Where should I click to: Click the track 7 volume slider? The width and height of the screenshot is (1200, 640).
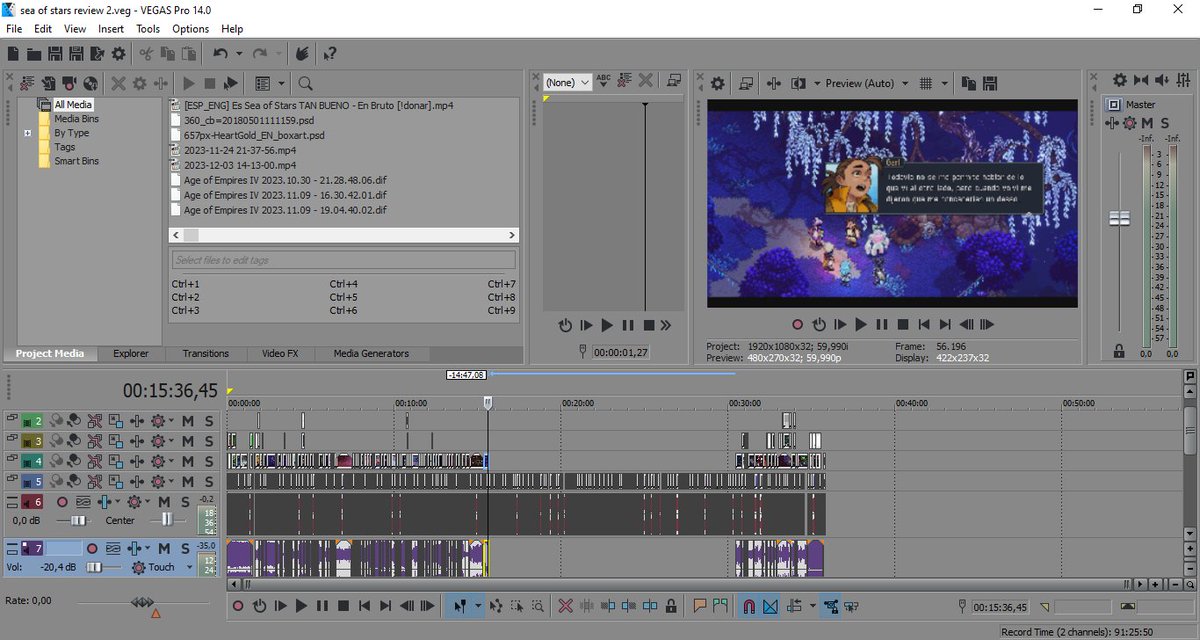point(94,567)
